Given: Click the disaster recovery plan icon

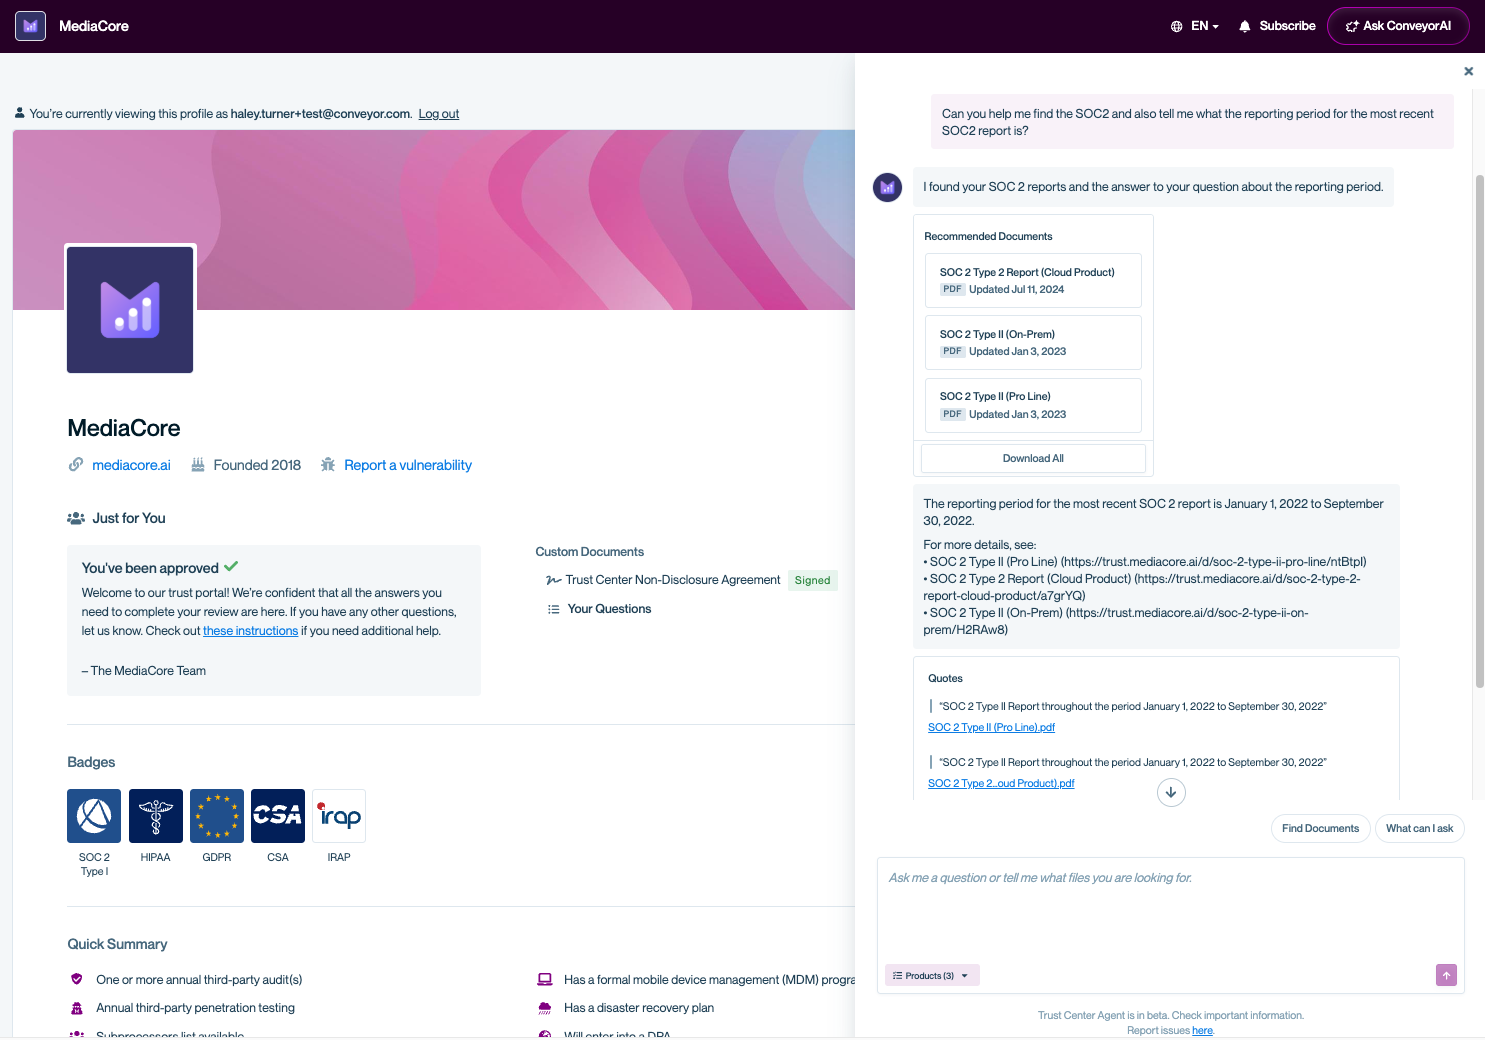Looking at the screenshot, I should 545,1008.
